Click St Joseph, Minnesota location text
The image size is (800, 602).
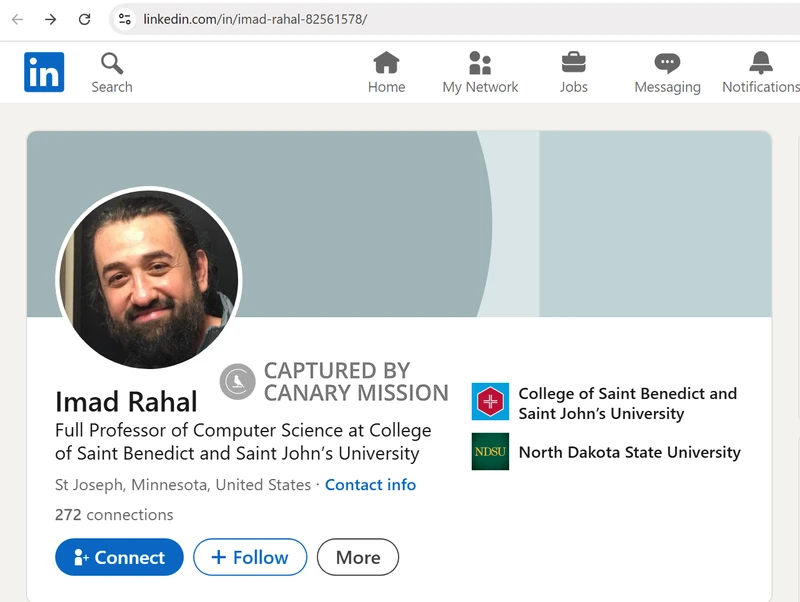[183, 485]
